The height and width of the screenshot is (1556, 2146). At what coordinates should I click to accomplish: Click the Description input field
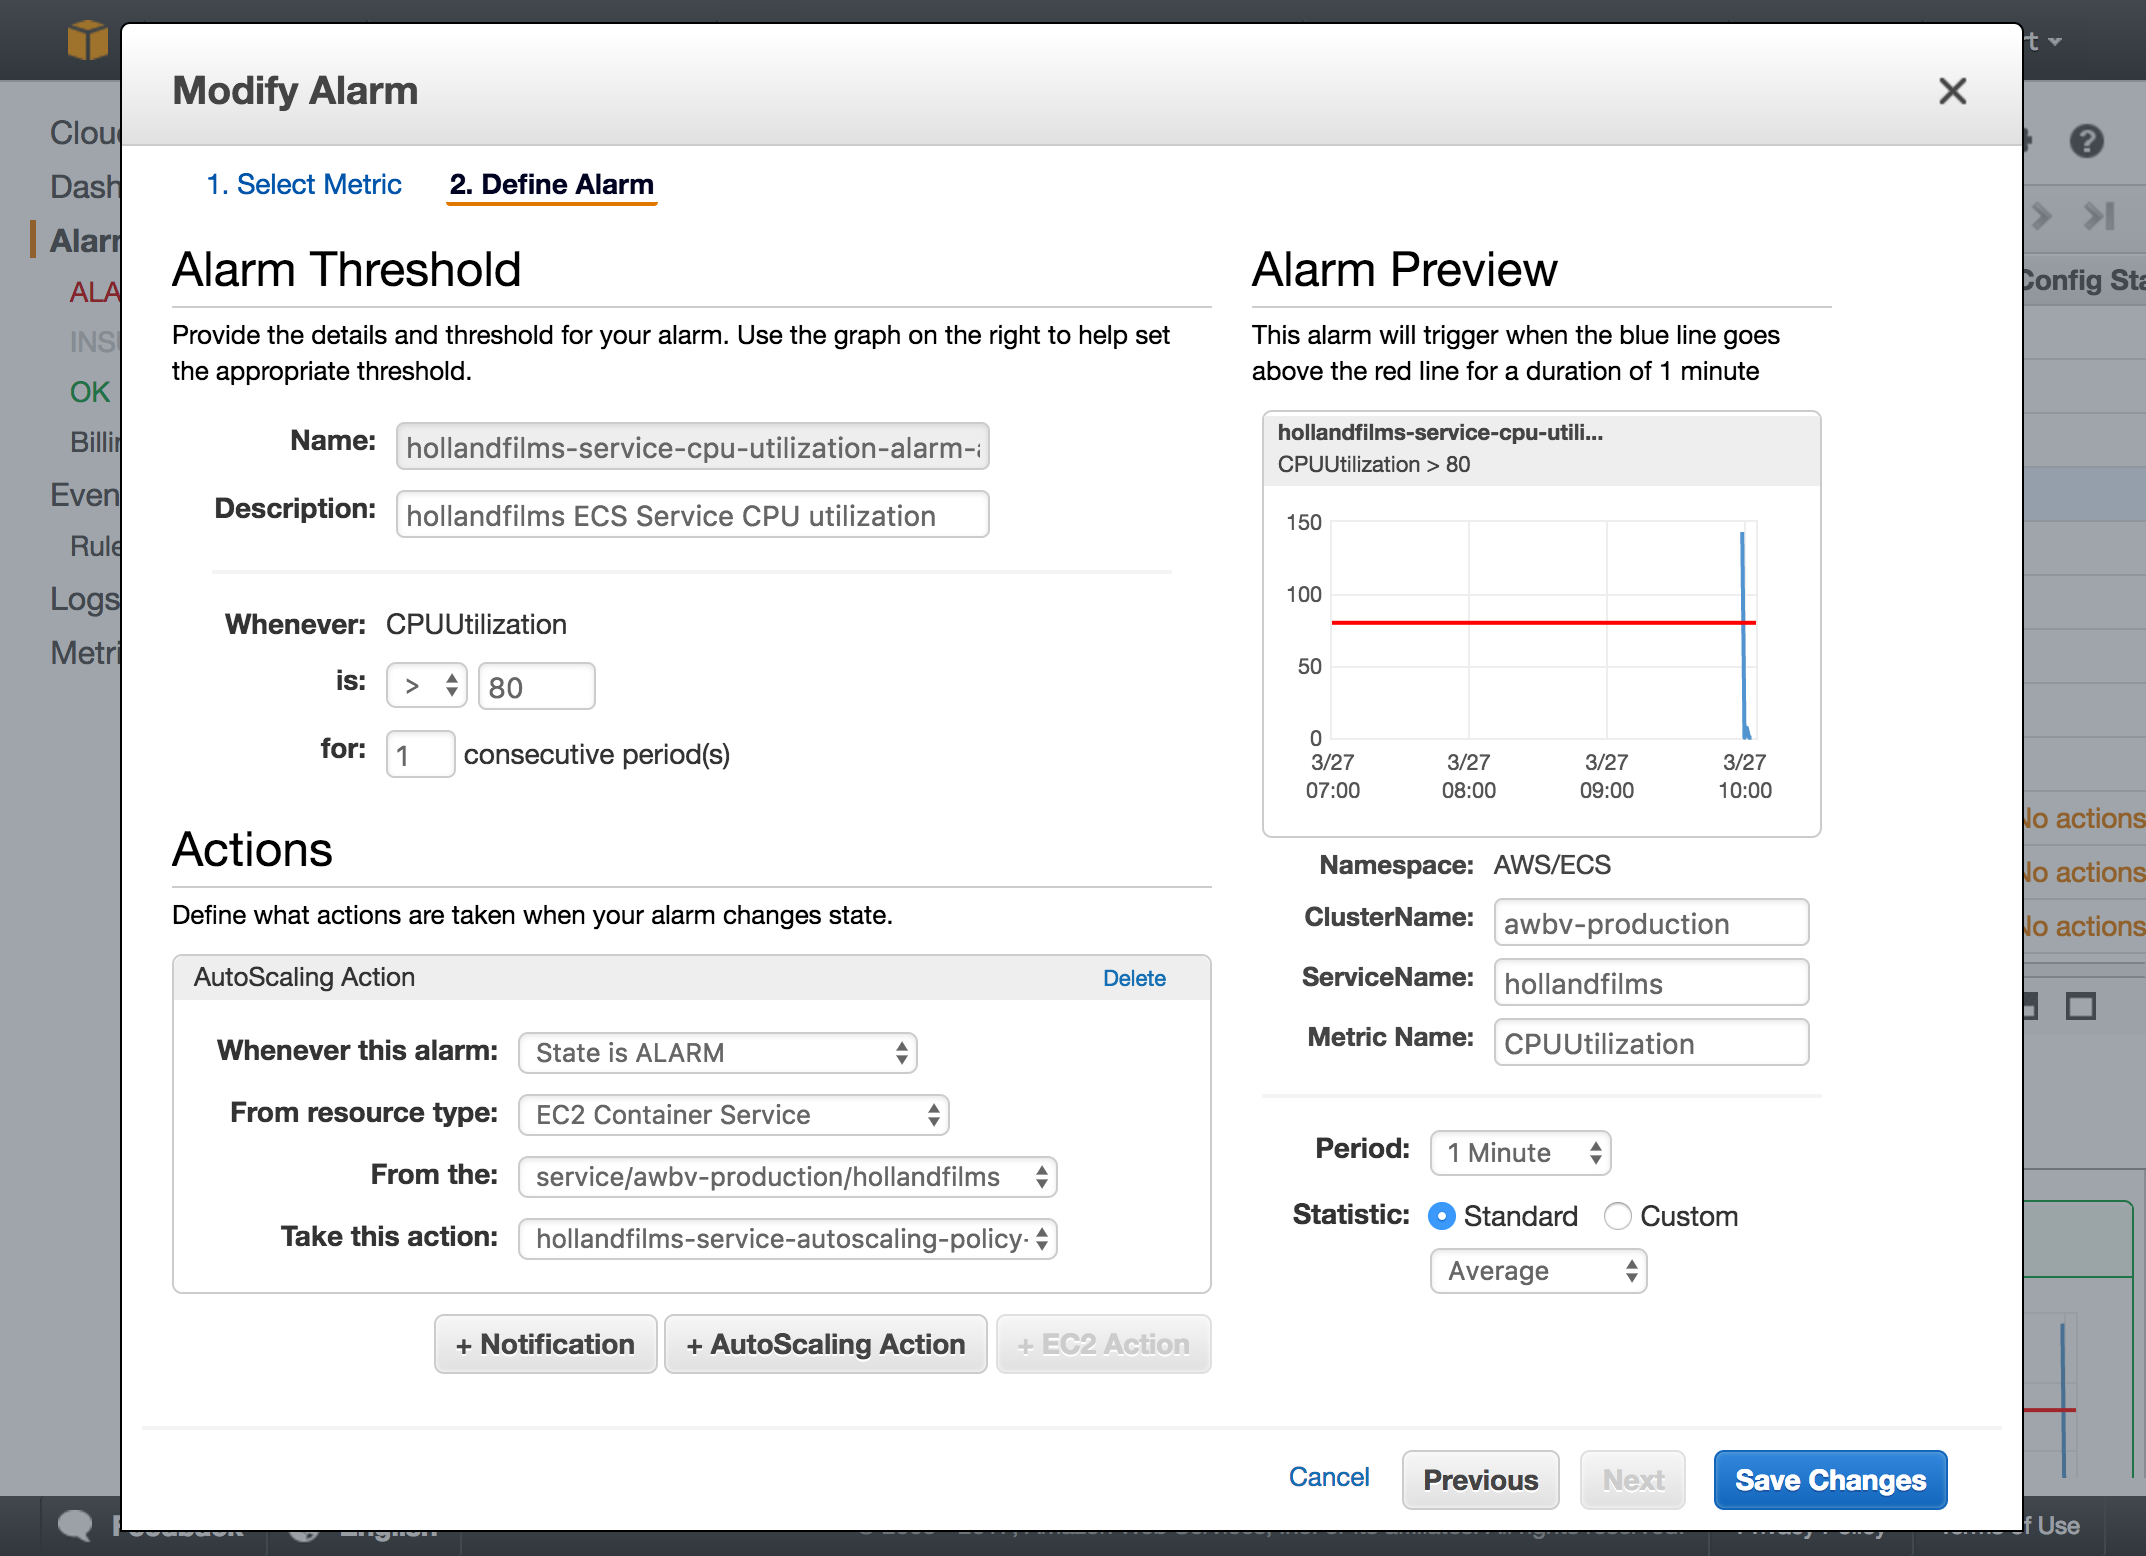(692, 515)
